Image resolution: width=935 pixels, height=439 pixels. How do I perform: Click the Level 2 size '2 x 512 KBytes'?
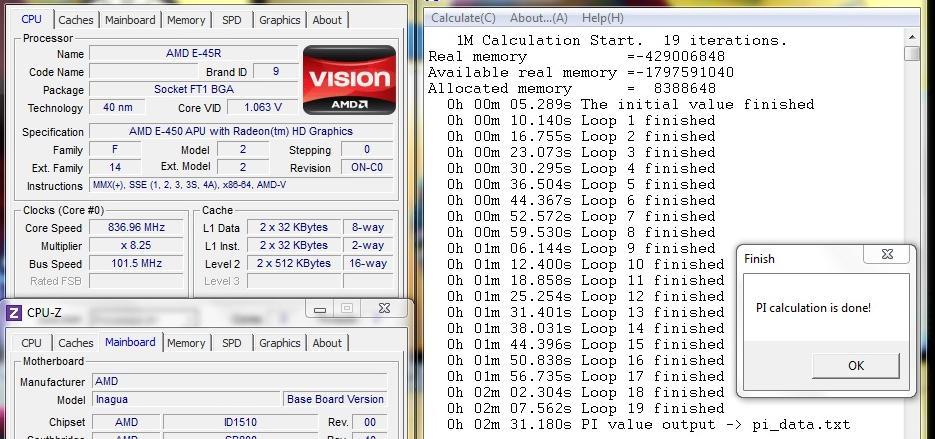293,263
